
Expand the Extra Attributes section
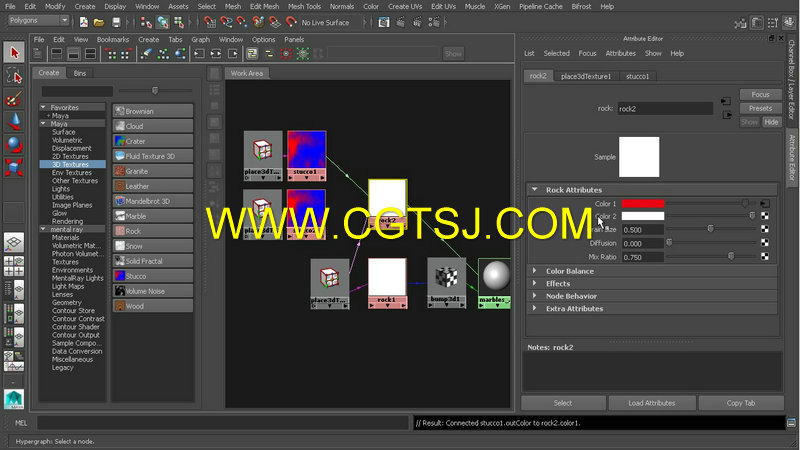(534, 308)
